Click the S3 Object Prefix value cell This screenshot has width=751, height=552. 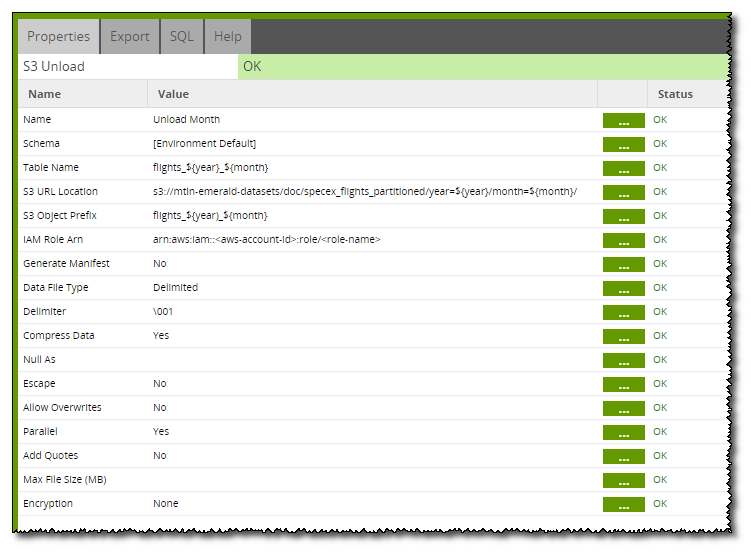[373, 215]
